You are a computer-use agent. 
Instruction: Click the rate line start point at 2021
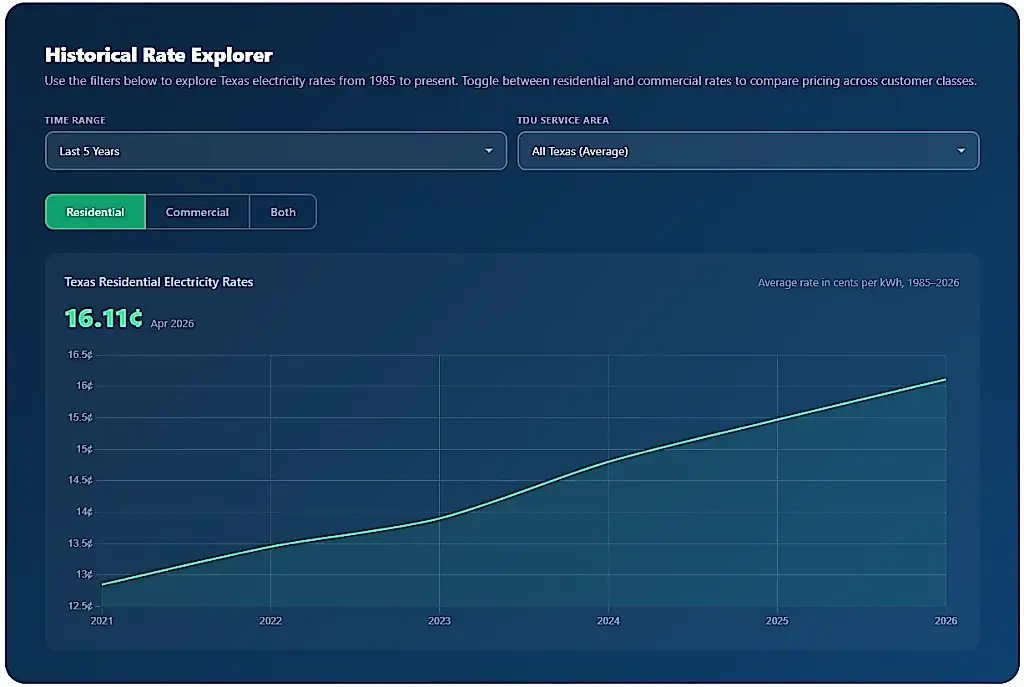[103, 584]
